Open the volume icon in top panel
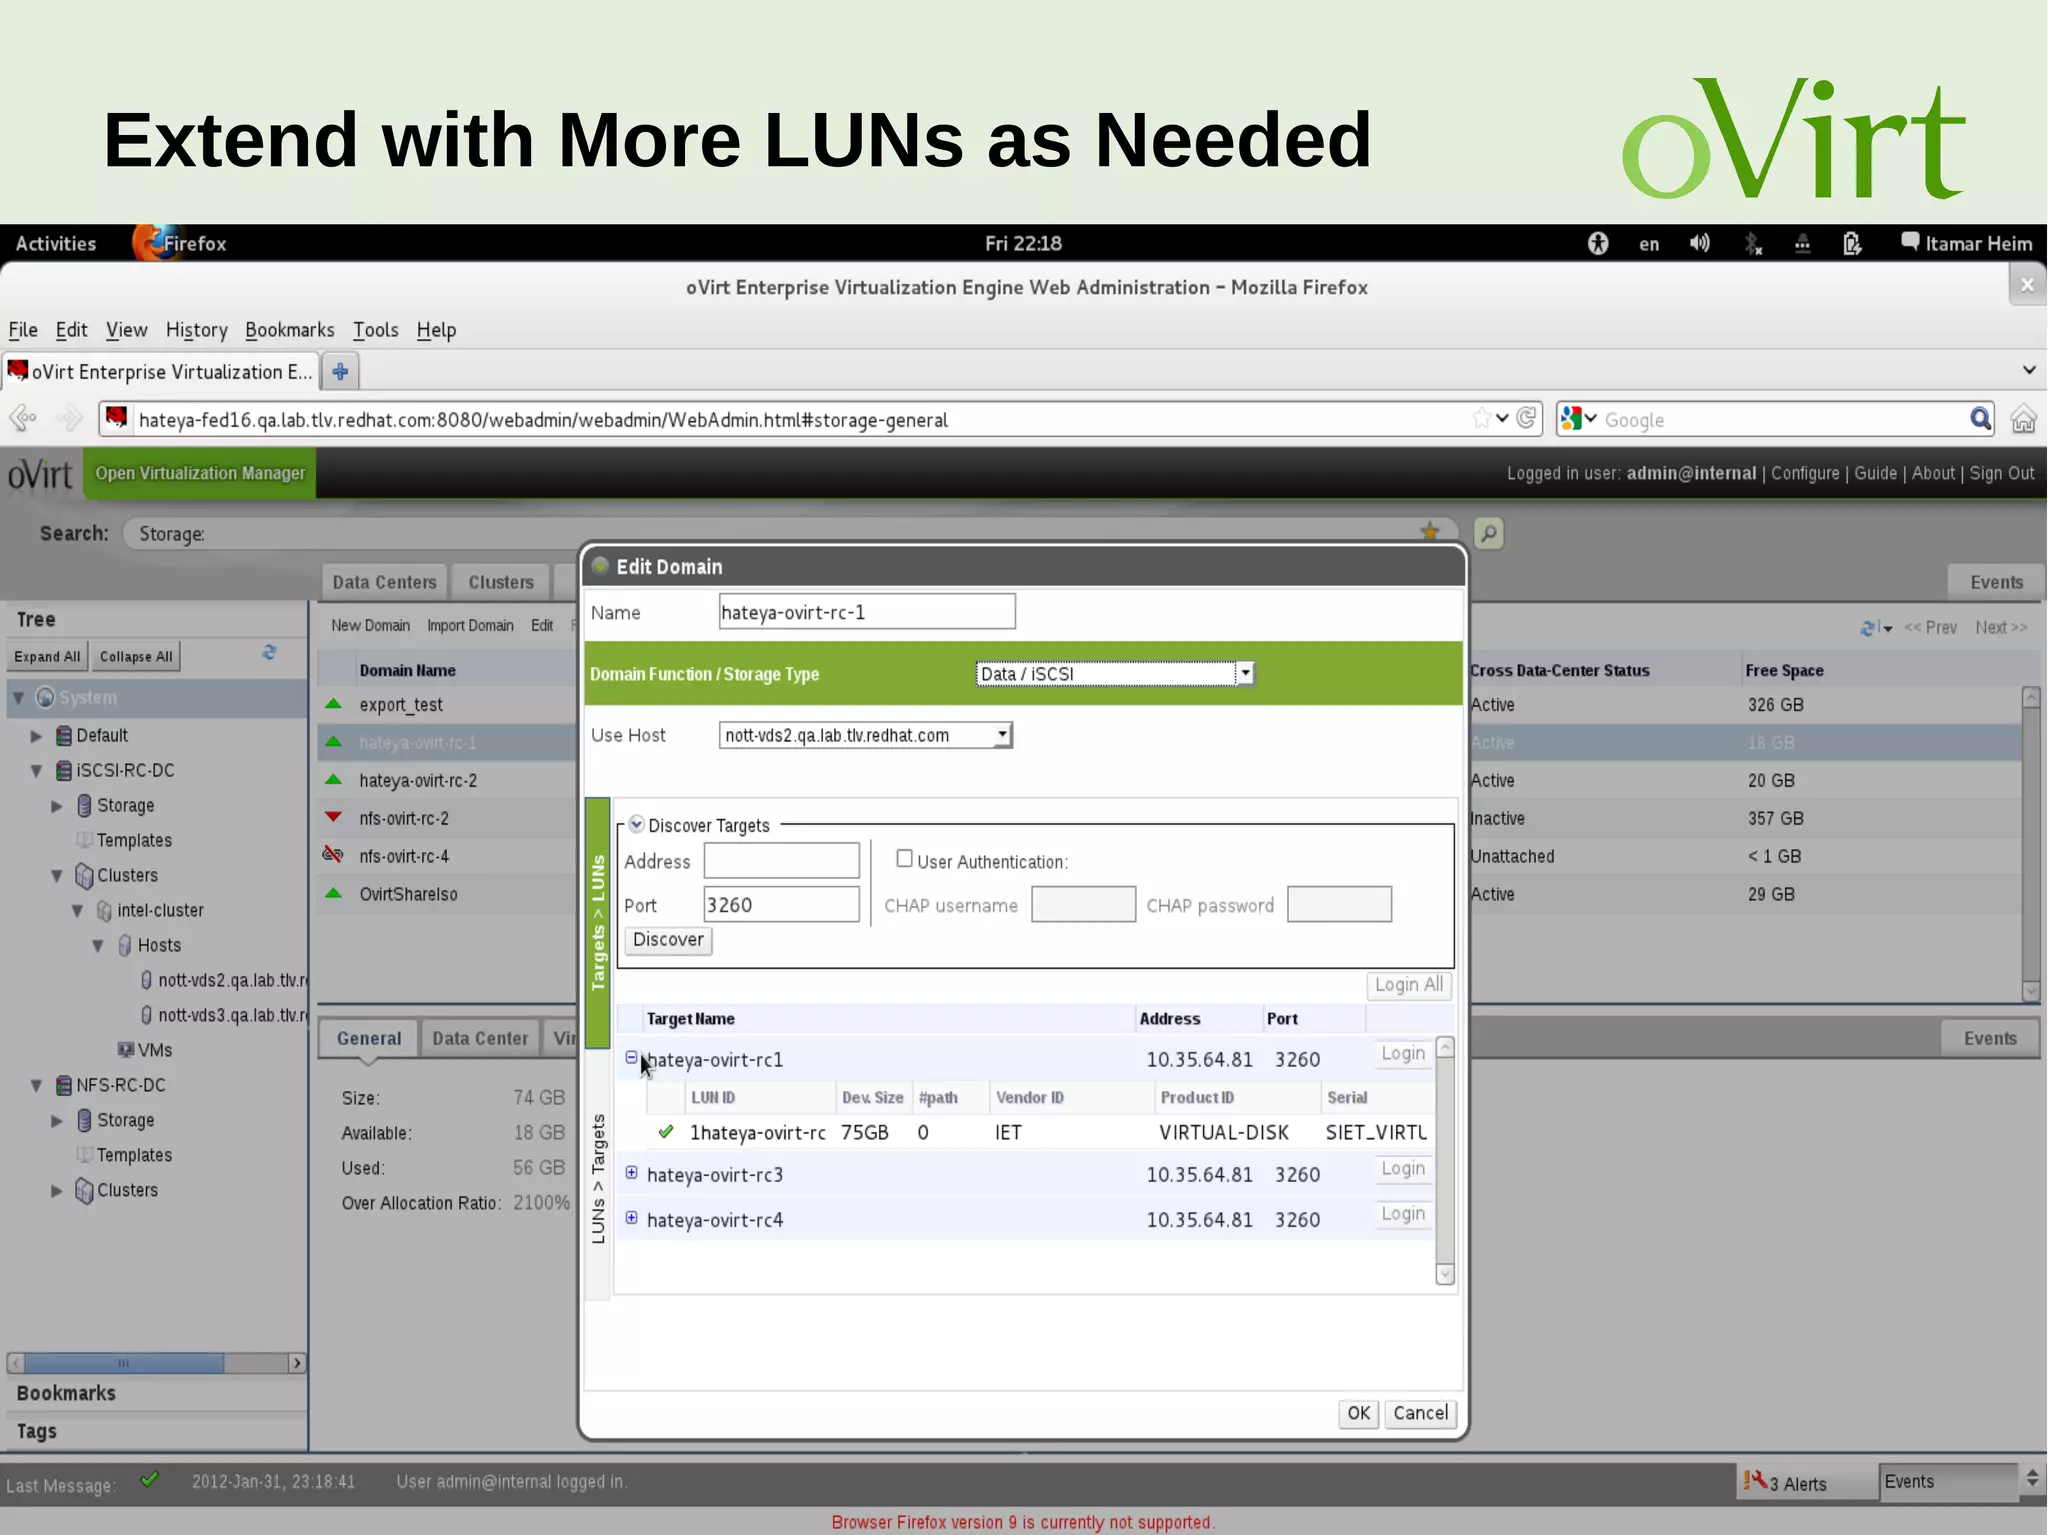This screenshot has width=2048, height=1535. point(1699,243)
